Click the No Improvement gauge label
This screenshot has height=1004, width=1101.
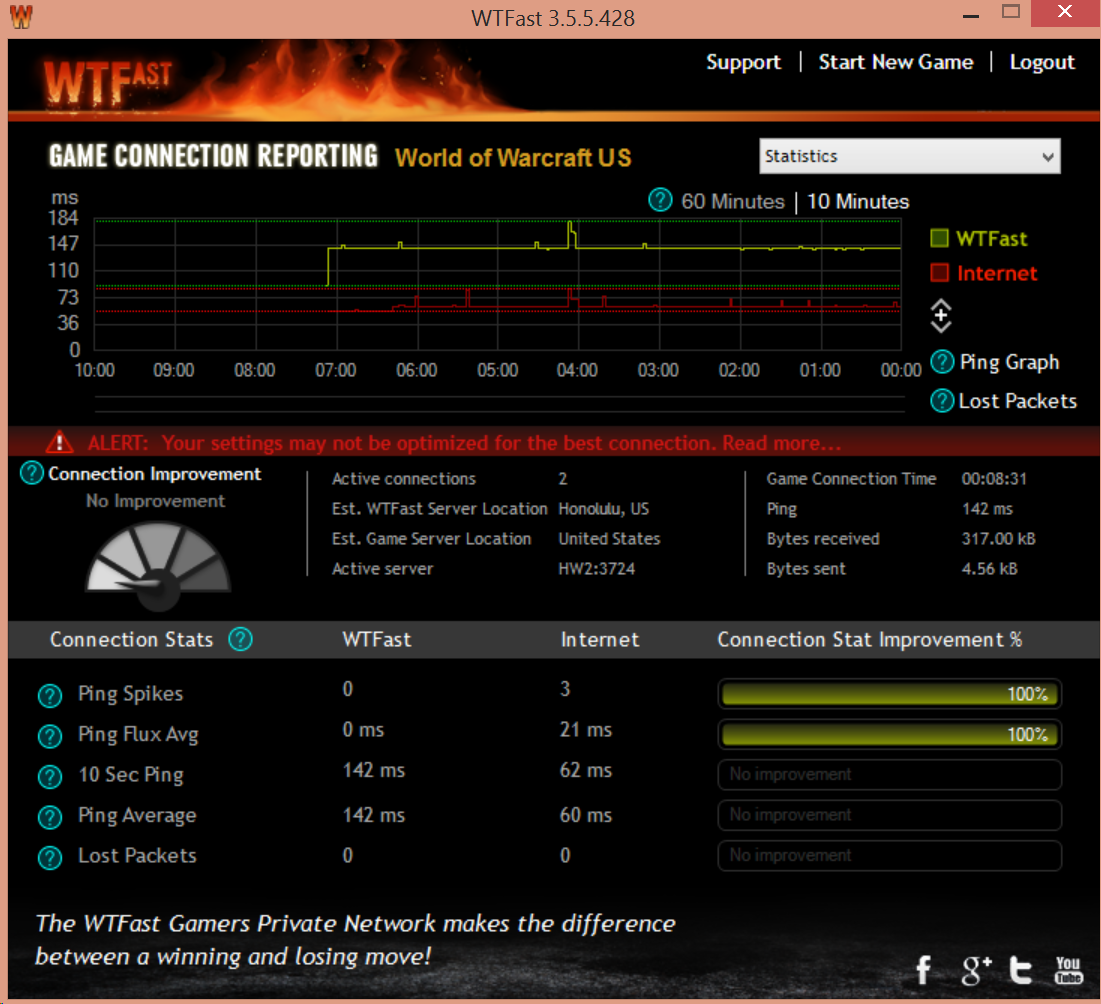(x=155, y=501)
